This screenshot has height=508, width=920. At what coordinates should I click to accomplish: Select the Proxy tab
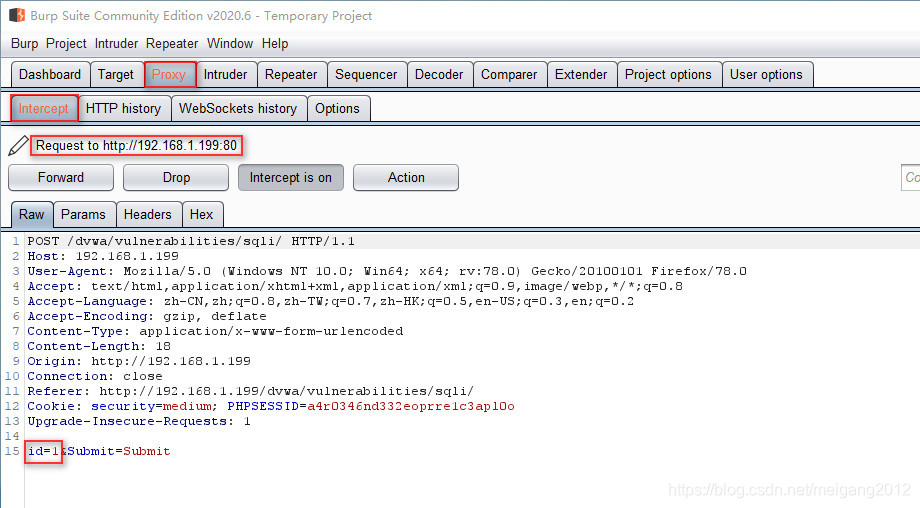(x=170, y=74)
